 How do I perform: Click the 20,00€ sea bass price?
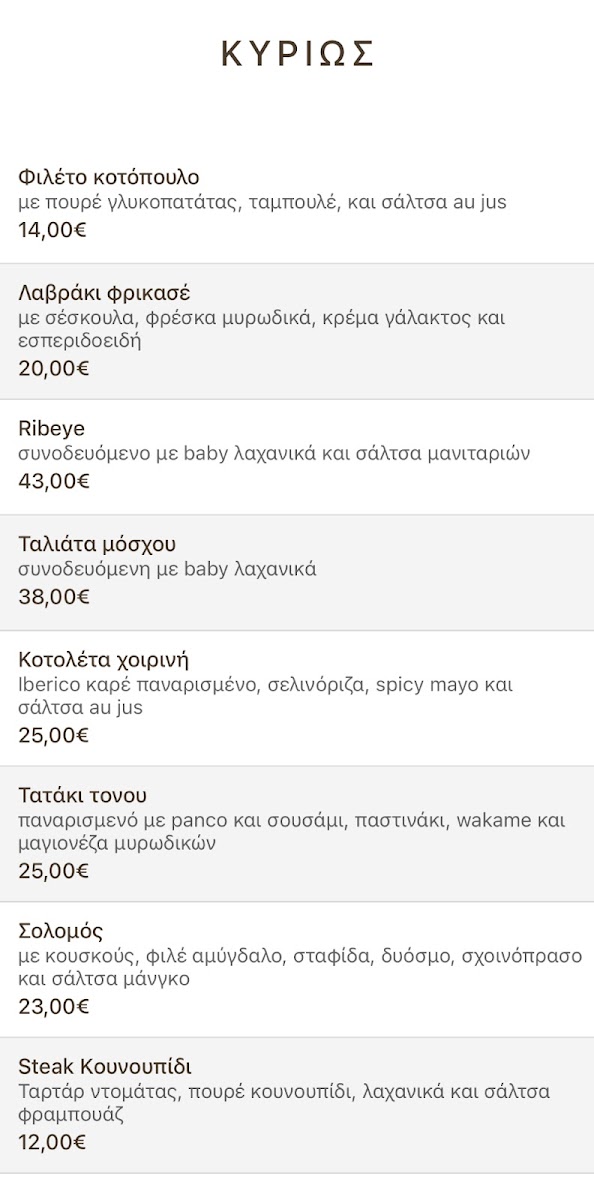(54, 368)
